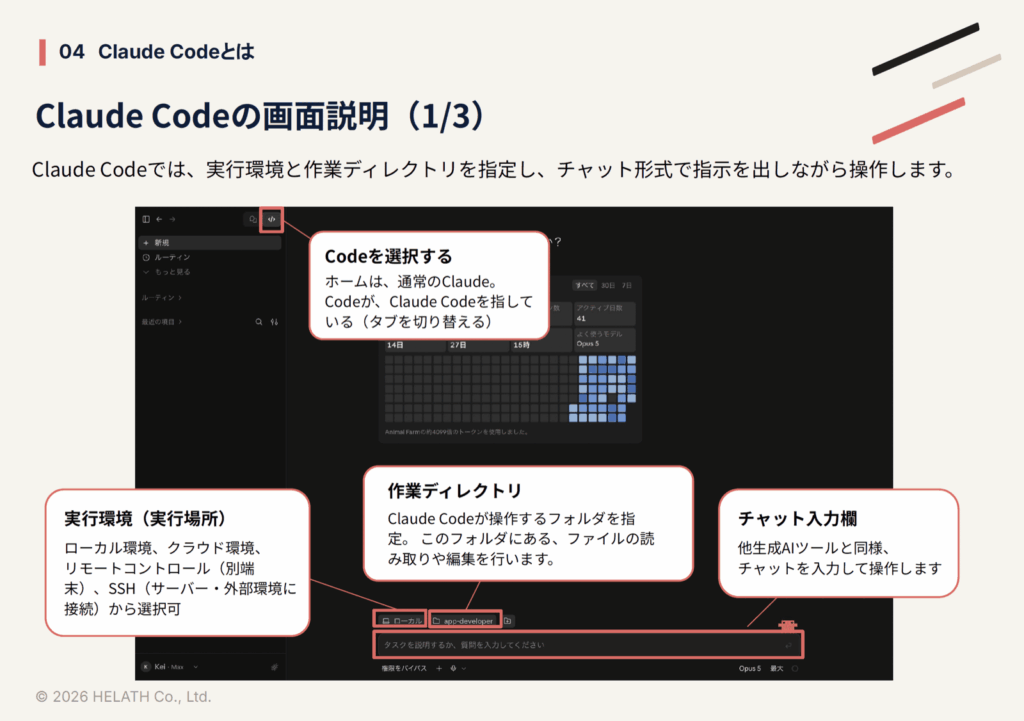
Task: Add attachment with the plus icon
Action: pos(439,669)
